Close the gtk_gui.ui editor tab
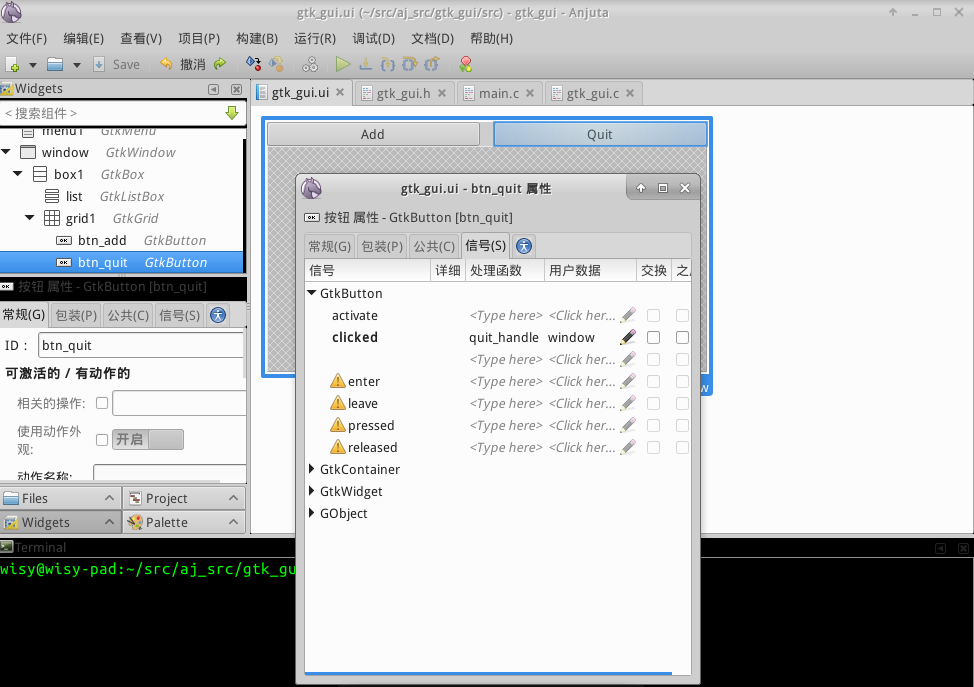 340,93
